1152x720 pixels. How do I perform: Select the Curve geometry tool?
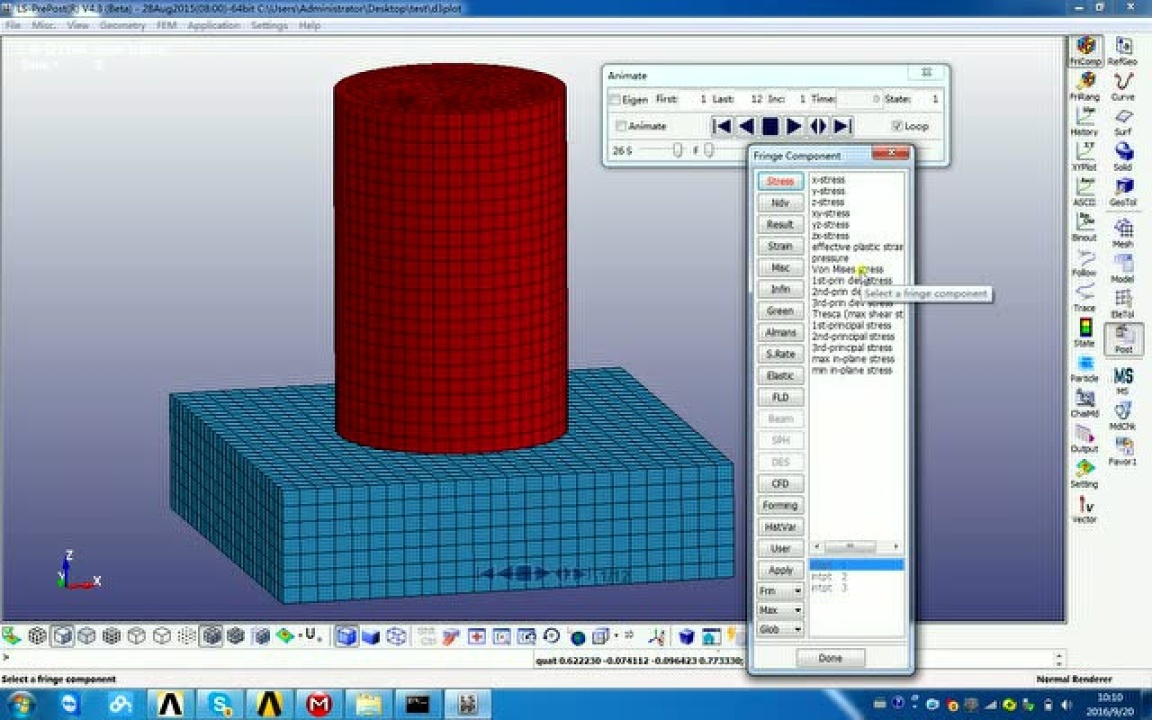point(1123,85)
